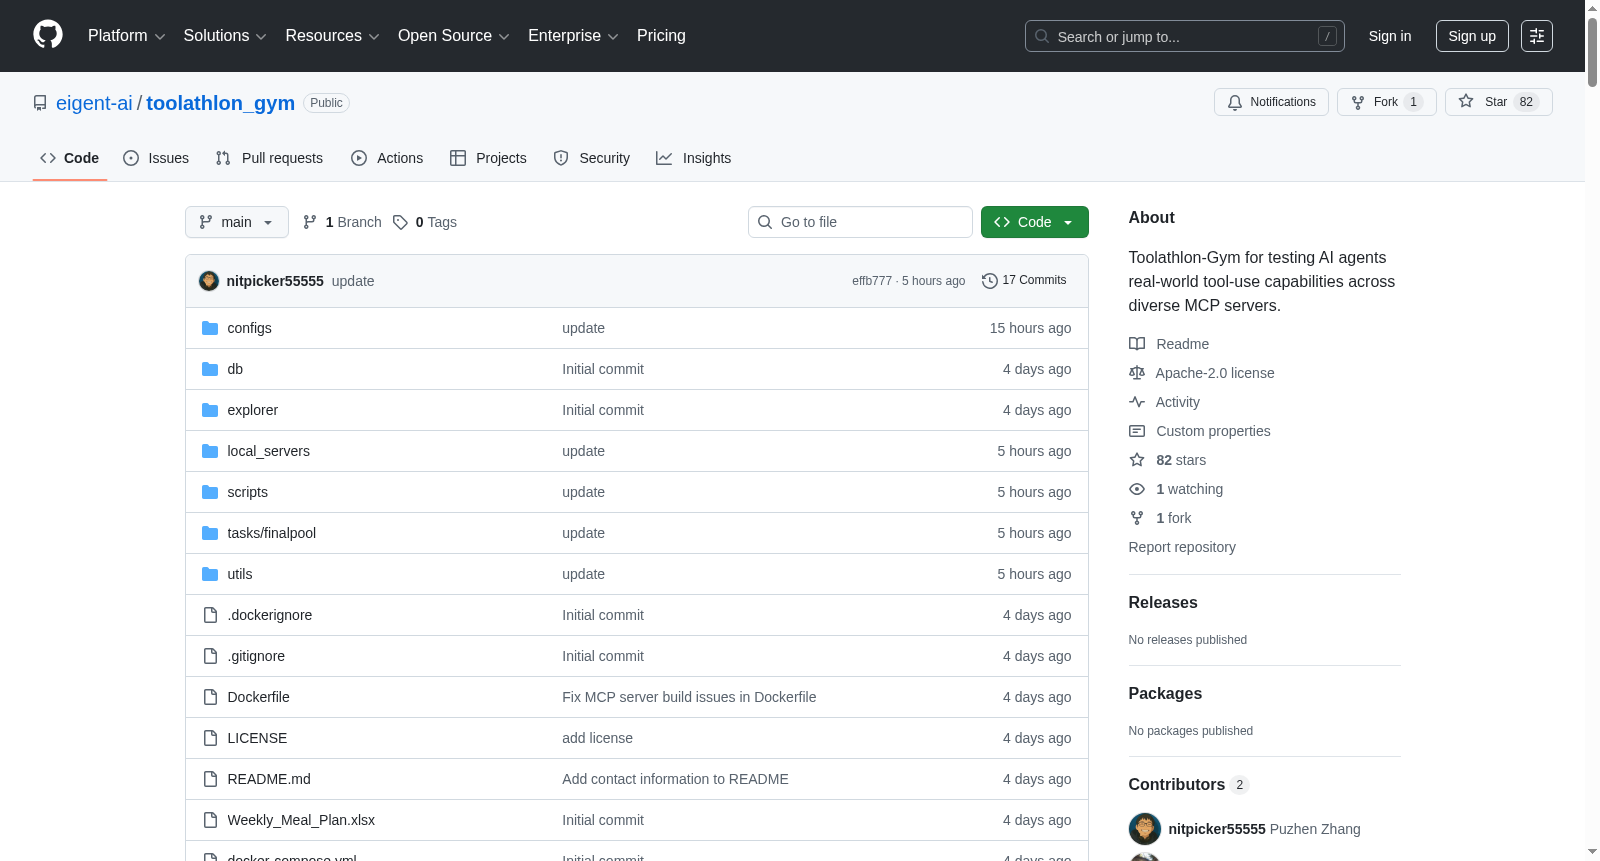This screenshot has width=1600, height=861.
Task: View the 17 Commits history link
Action: click(x=1024, y=281)
